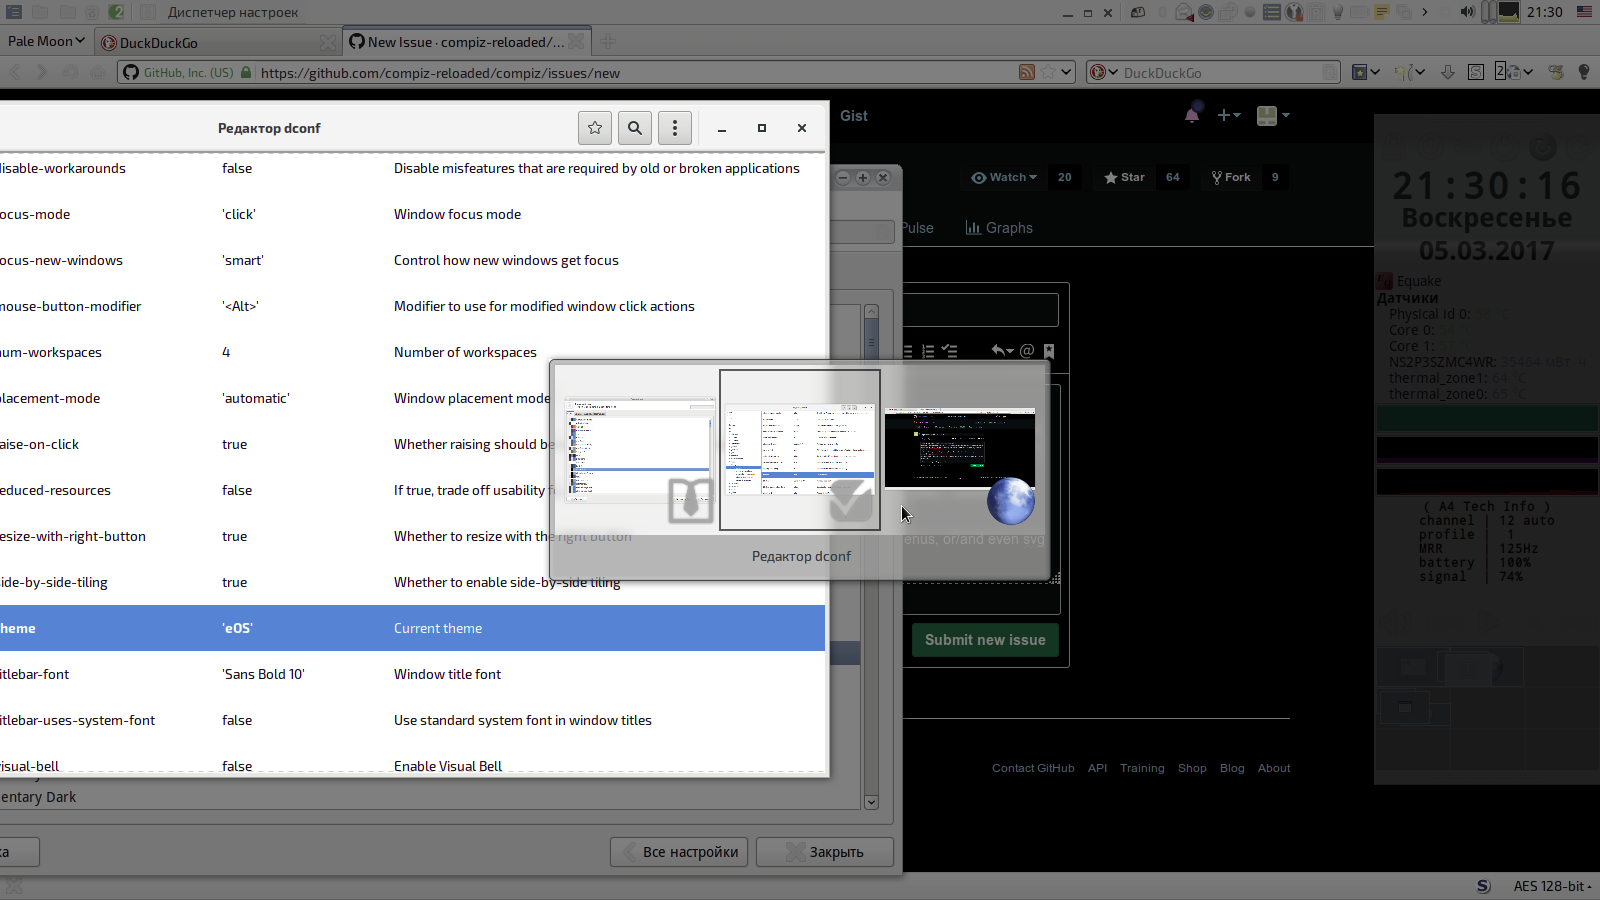Open the Gist link in GitHub header
The height and width of the screenshot is (900, 1600).
[x=854, y=116]
